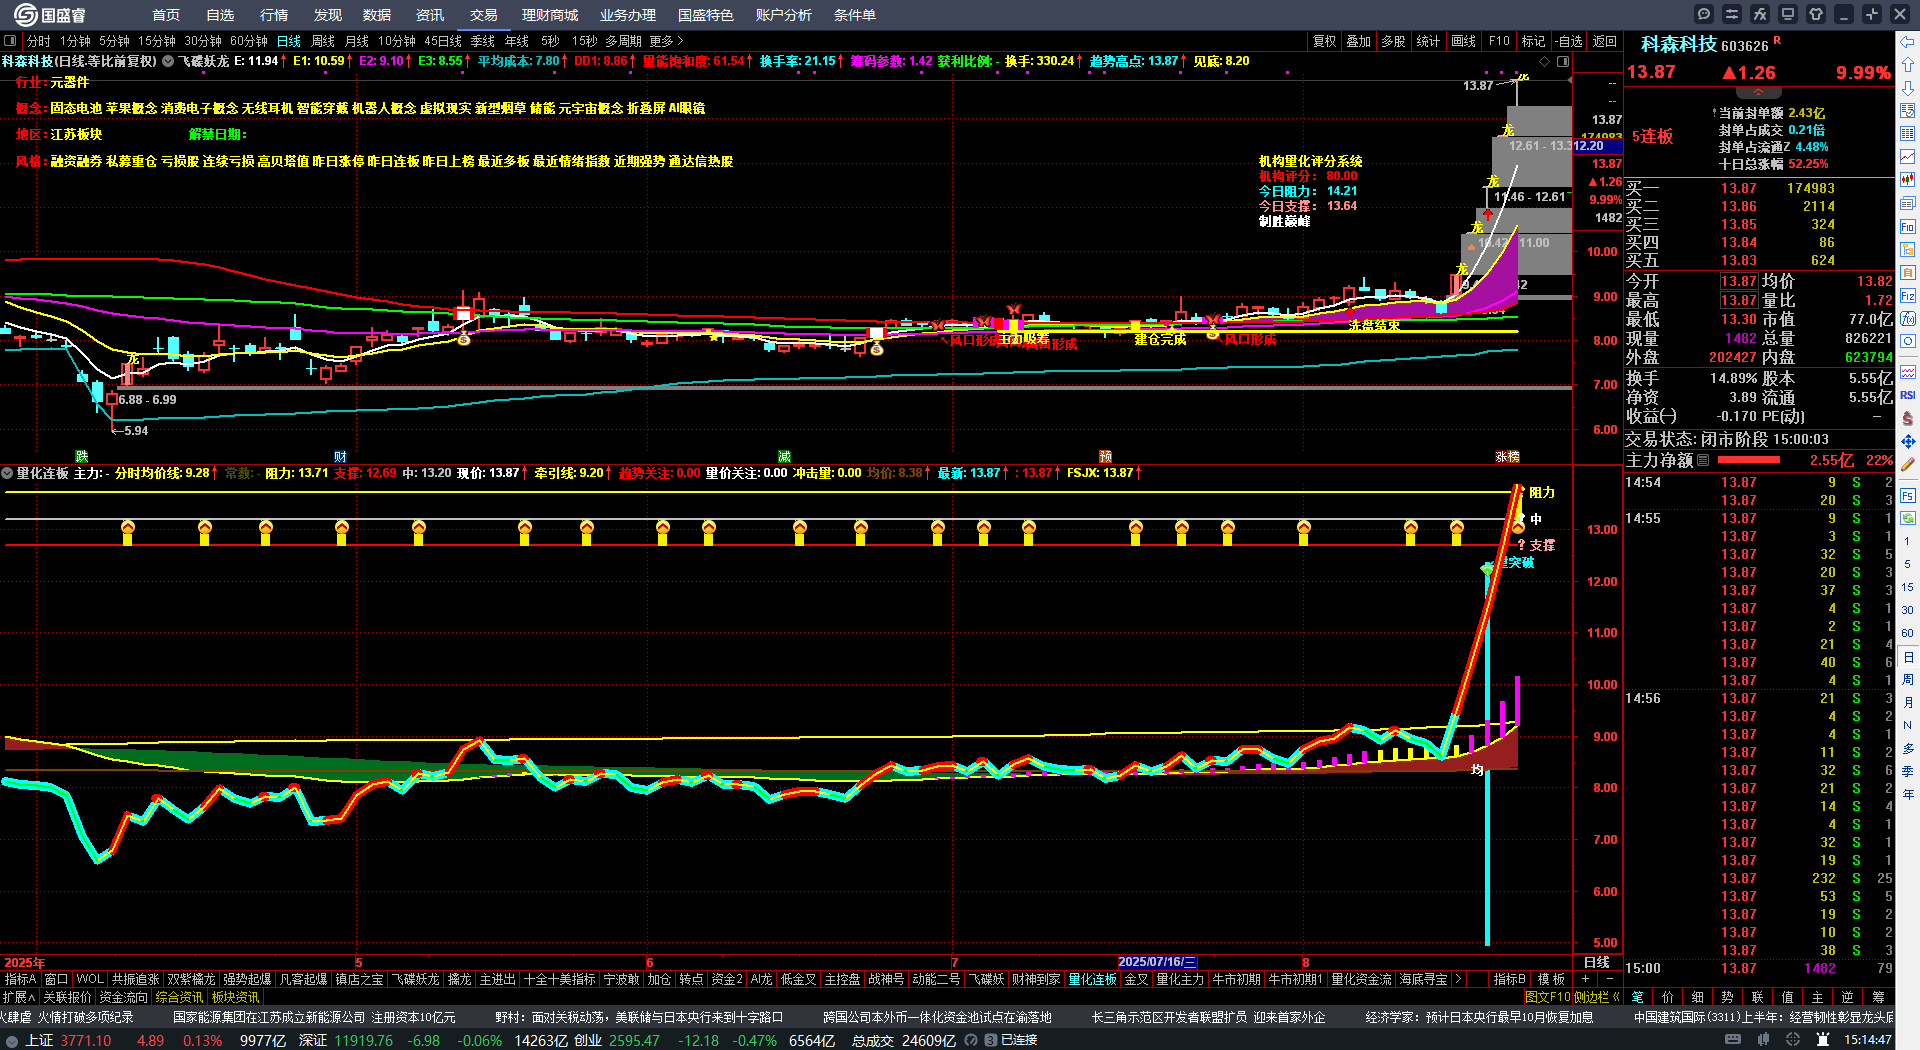Click the keyboard icon in status bar
The image size is (1920, 1050).
tap(1733, 1040)
